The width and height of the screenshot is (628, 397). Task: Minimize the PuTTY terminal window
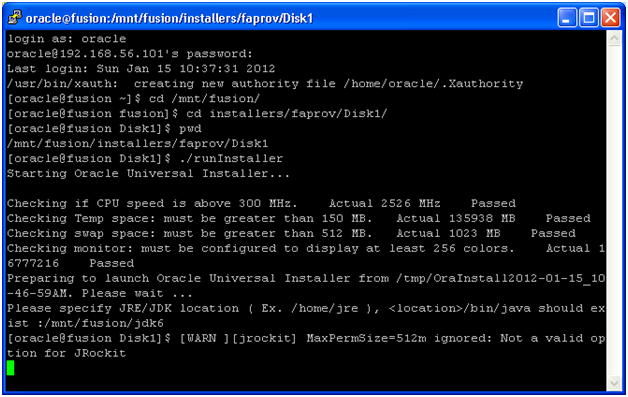[567, 18]
